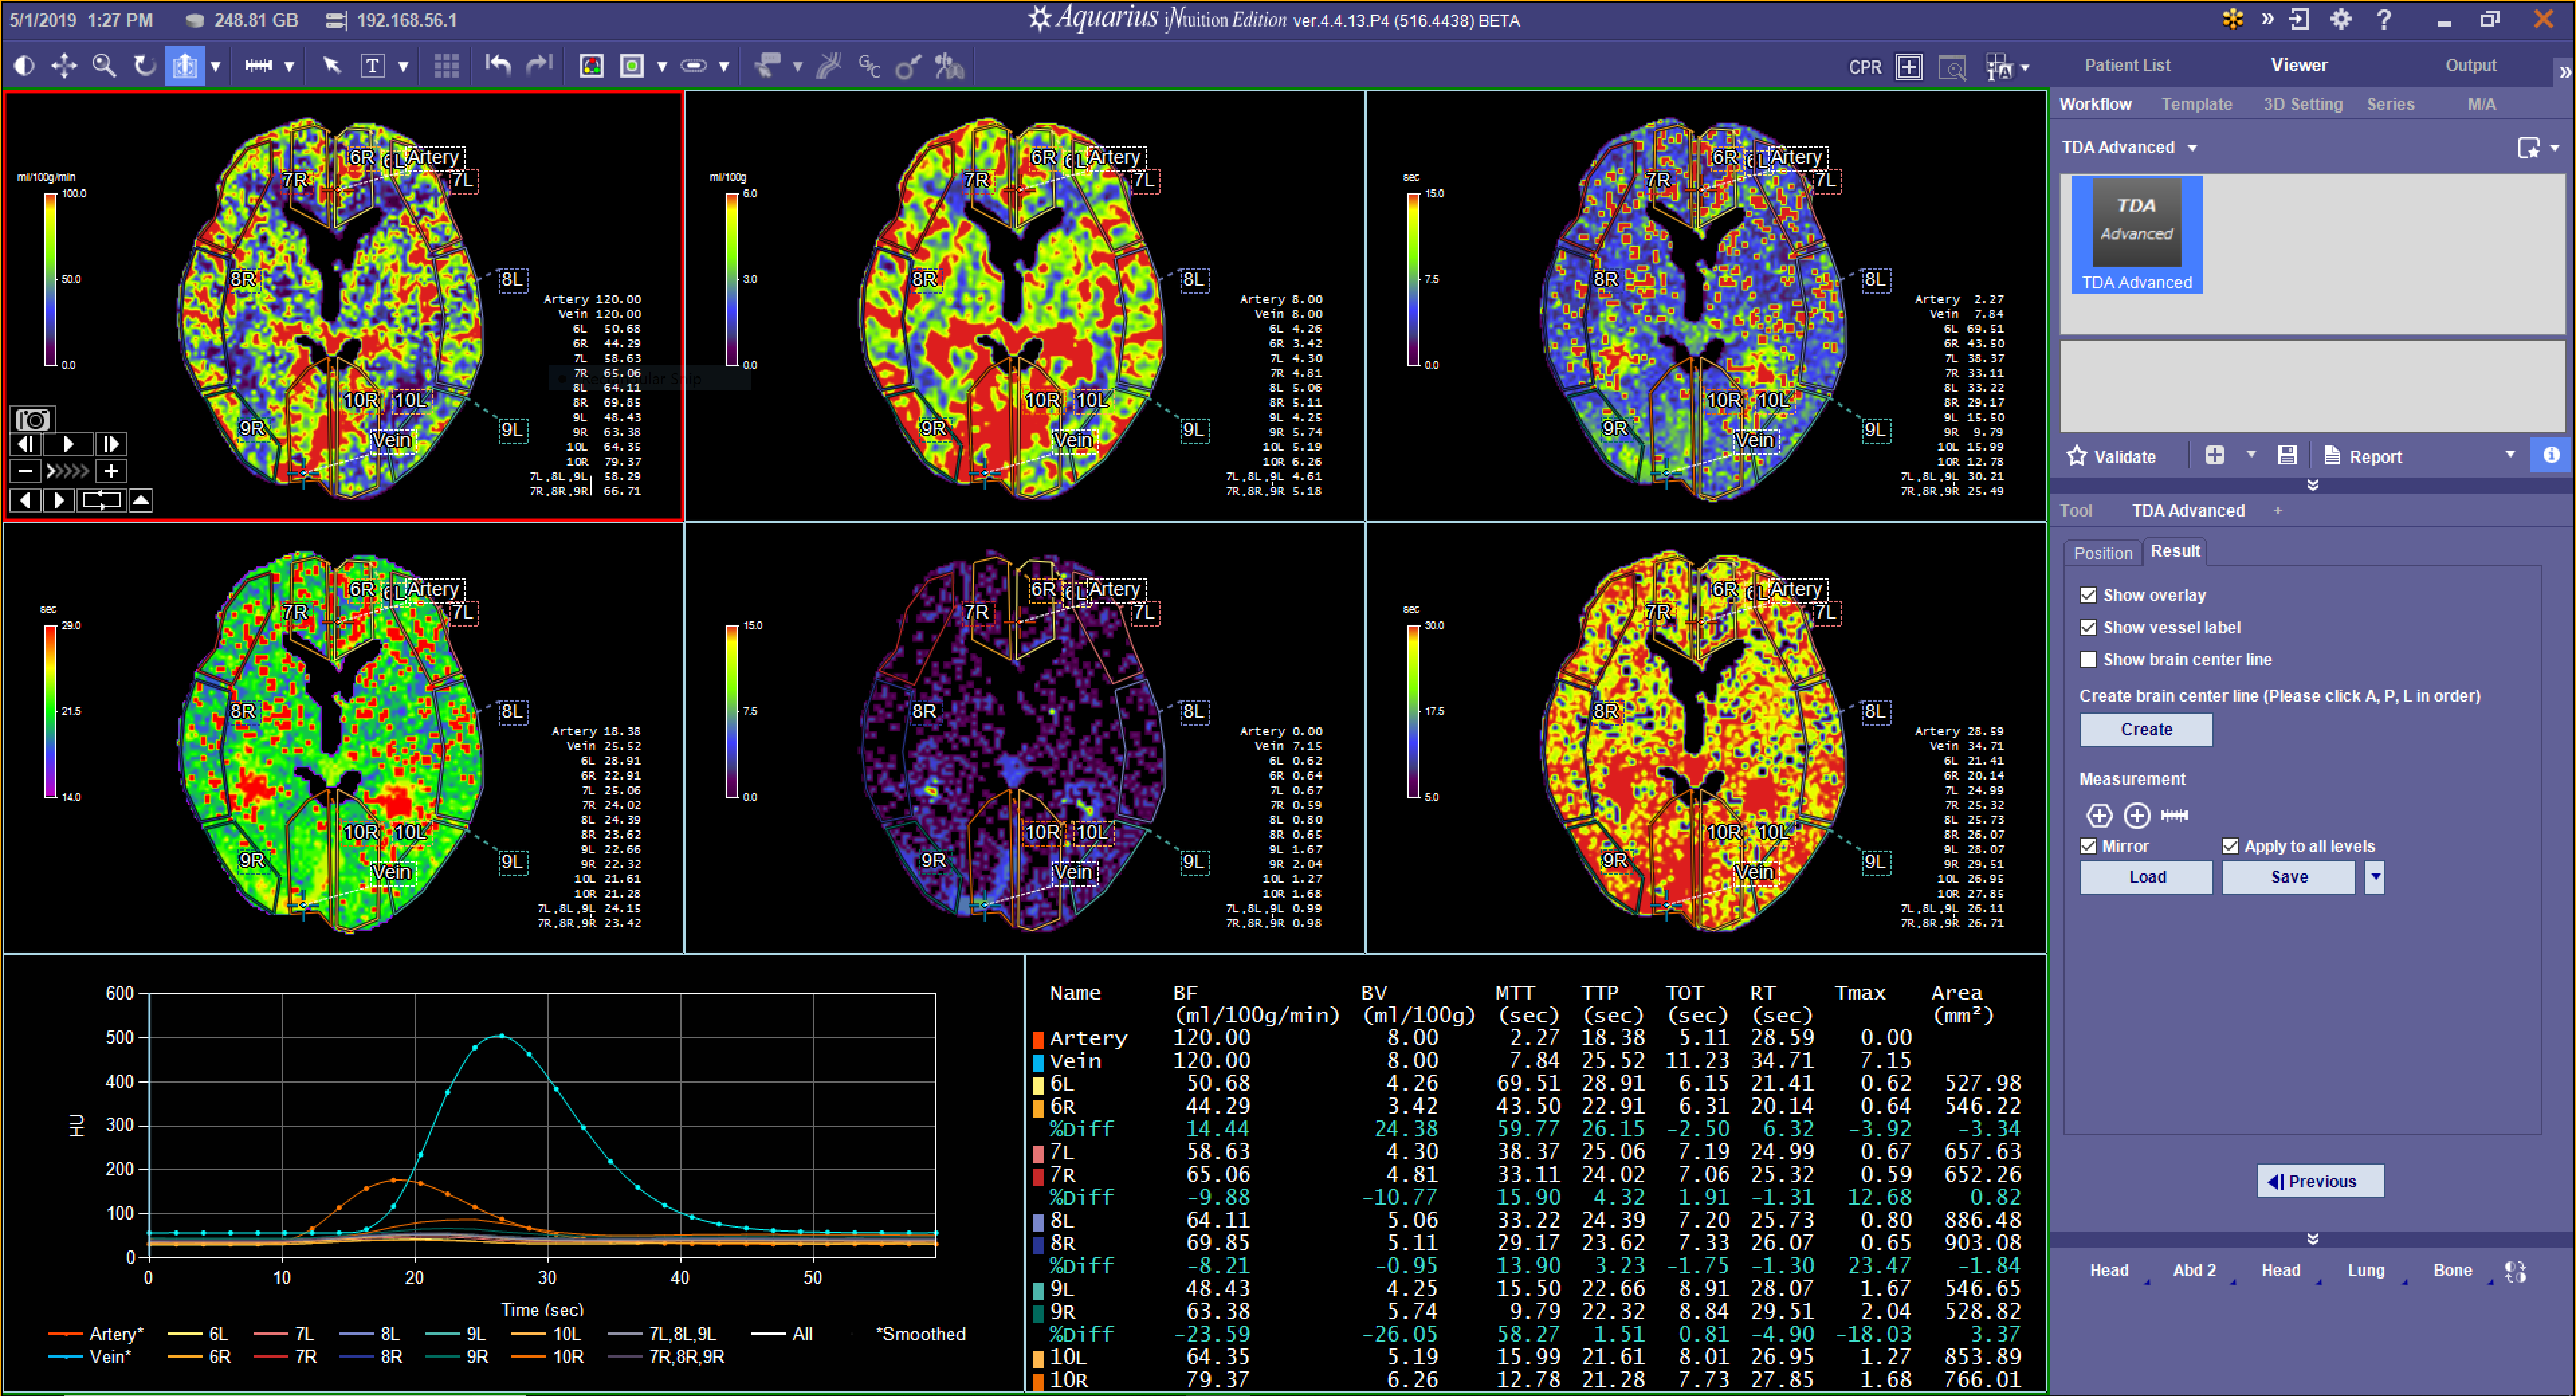Click the highlighted slice scroll tool
The image size is (2576, 1396).
pyautogui.click(x=185, y=66)
